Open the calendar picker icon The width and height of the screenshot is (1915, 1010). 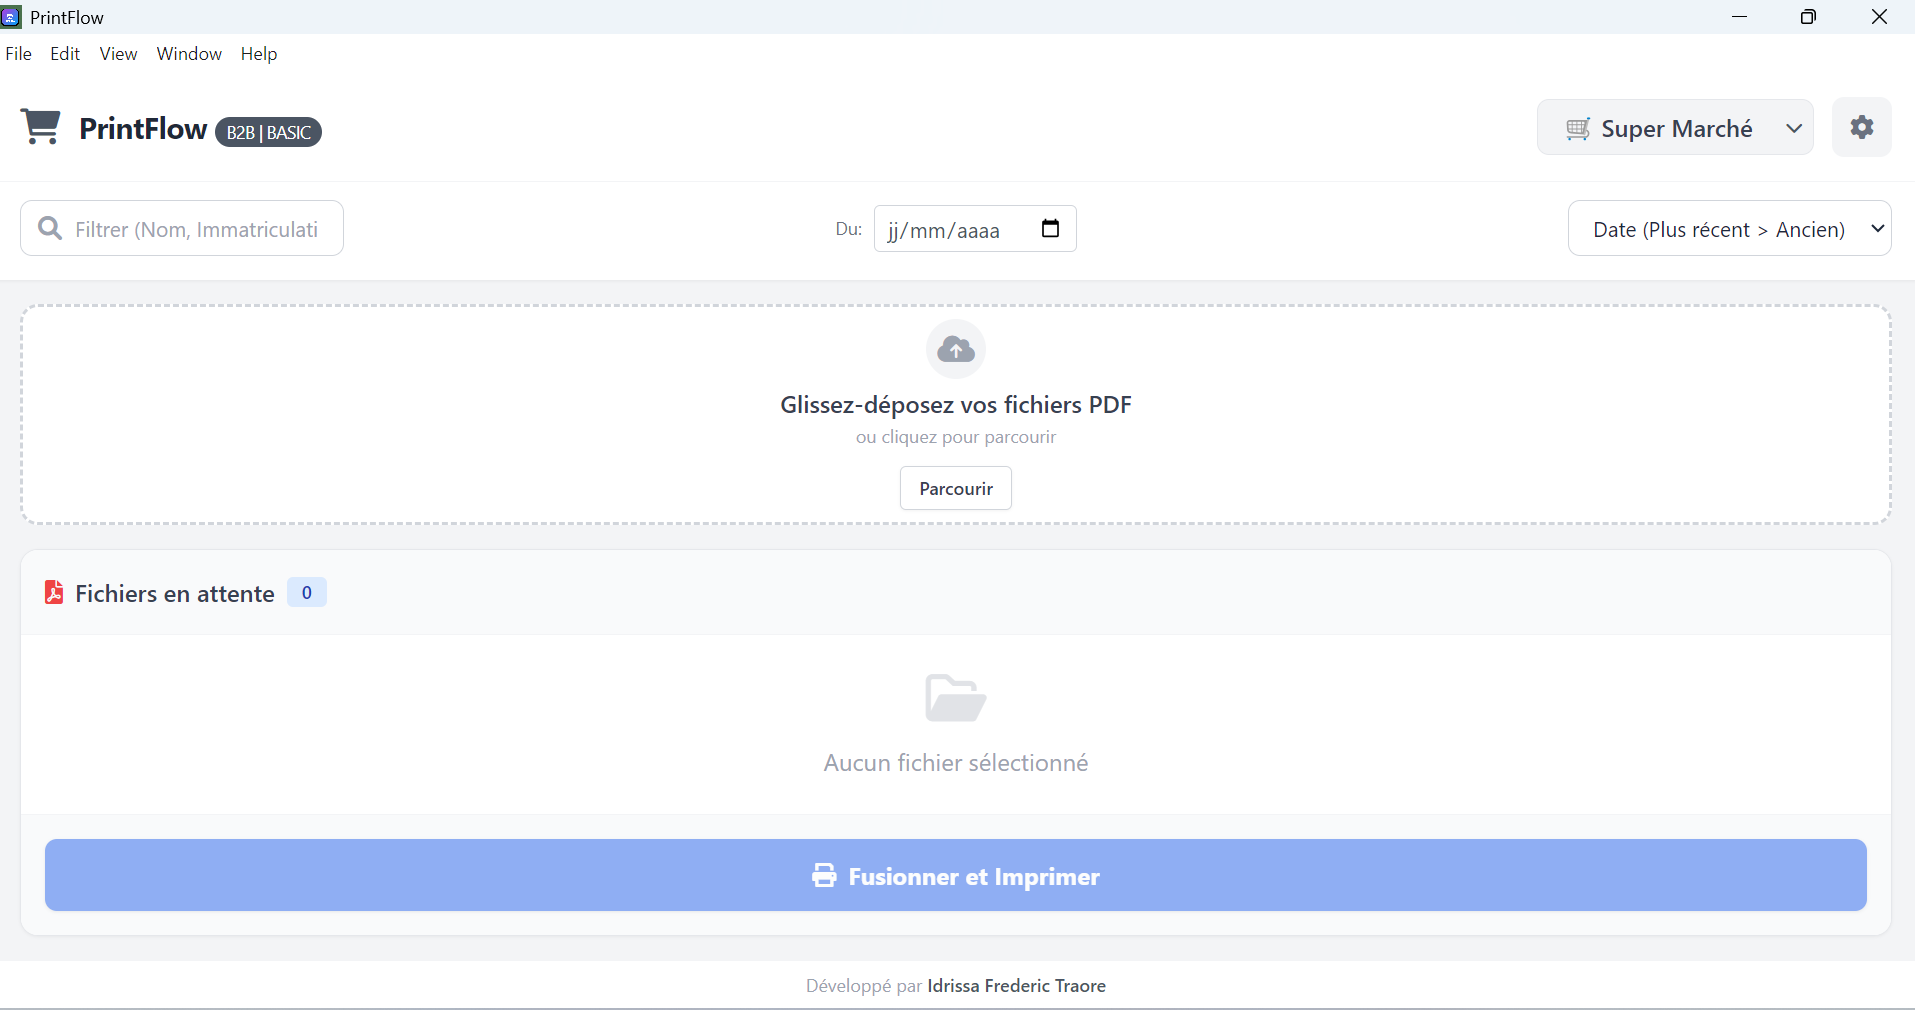pos(1050,229)
